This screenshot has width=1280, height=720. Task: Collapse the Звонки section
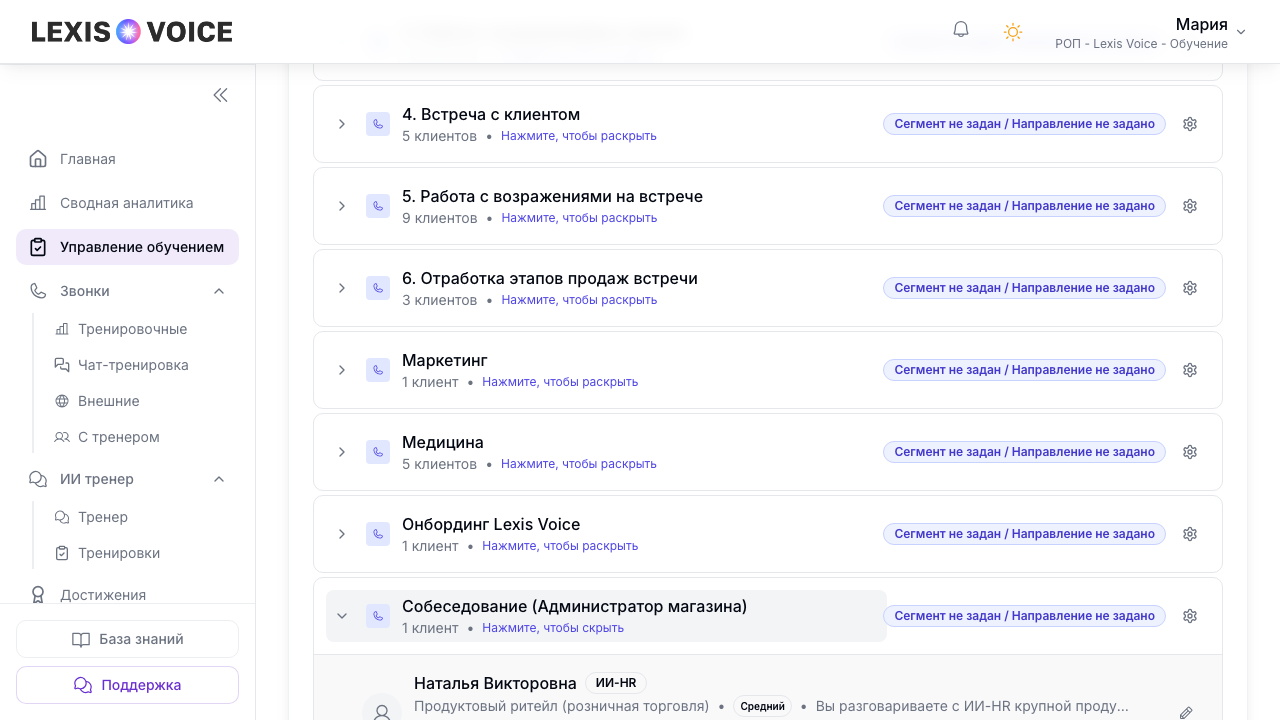coord(219,291)
